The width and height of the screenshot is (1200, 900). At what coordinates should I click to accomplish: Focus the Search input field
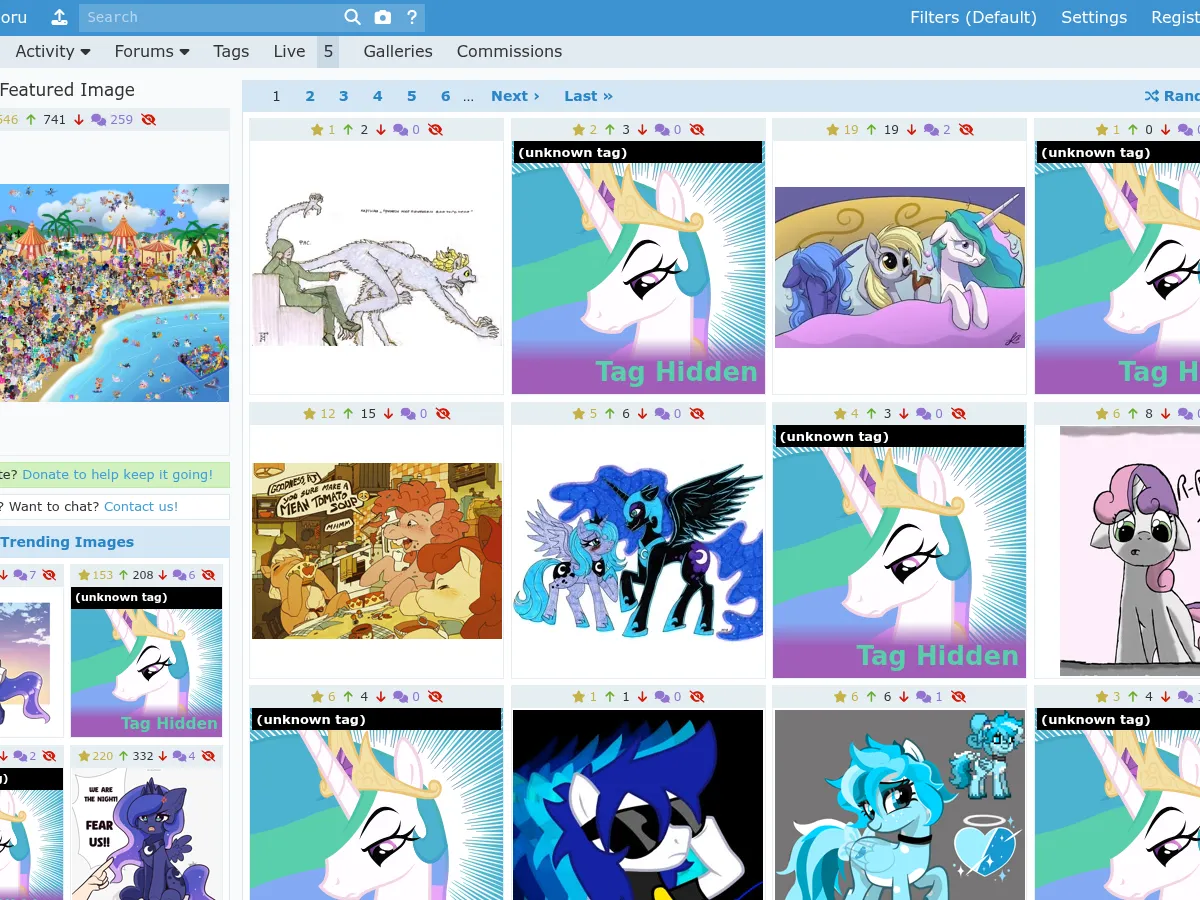208,17
